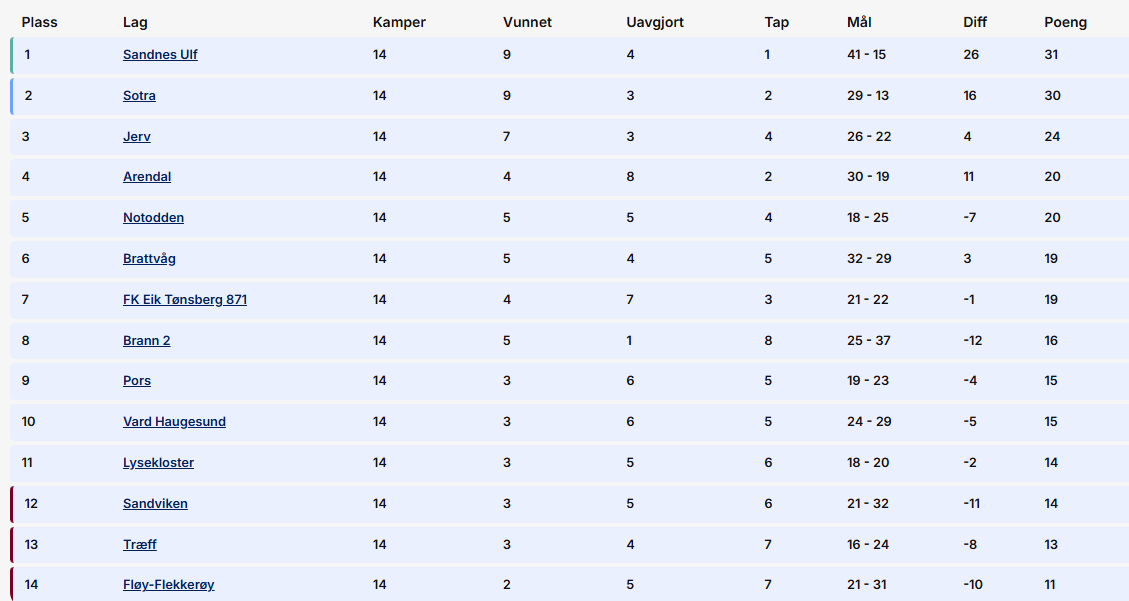Select the Træff team link
This screenshot has height=601, width=1129.
(140, 545)
